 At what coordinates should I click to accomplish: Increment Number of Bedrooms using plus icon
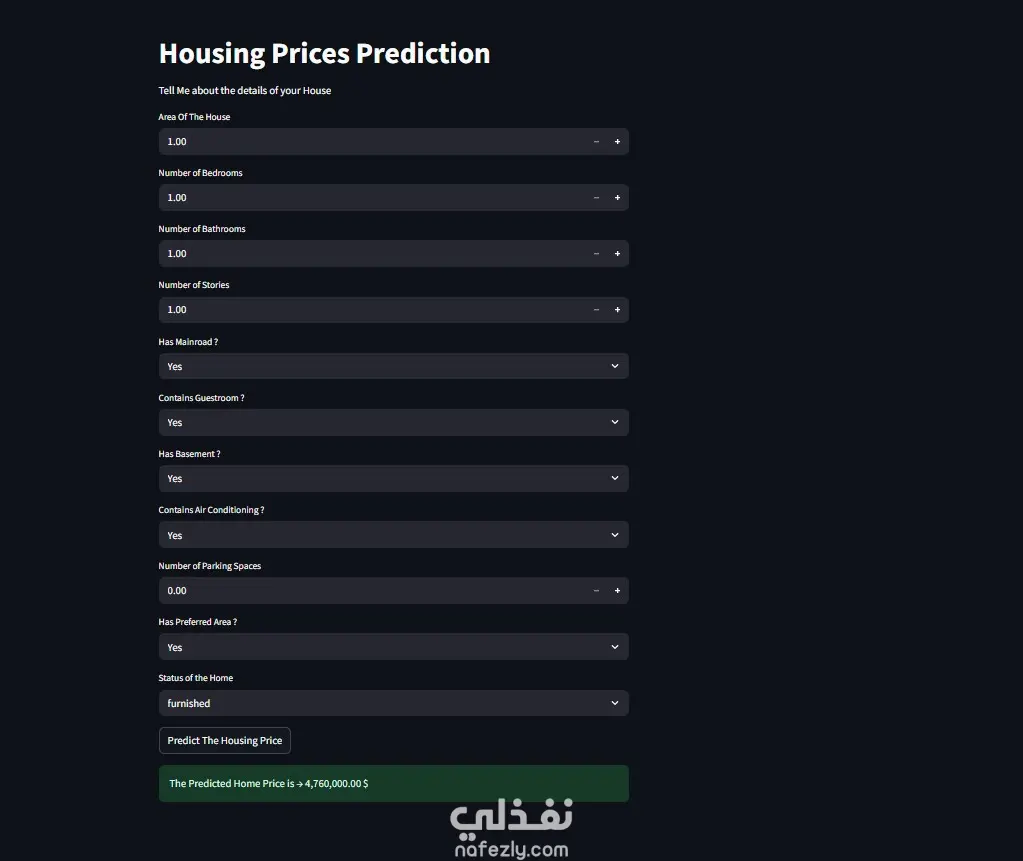pyautogui.click(x=617, y=198)
